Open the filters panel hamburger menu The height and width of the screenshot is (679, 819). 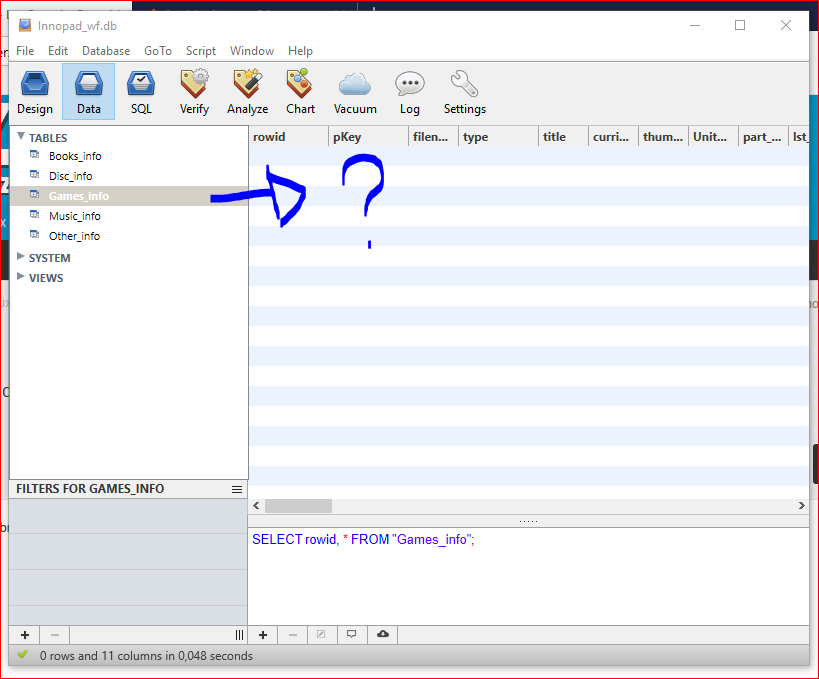(x=237, y=489)
